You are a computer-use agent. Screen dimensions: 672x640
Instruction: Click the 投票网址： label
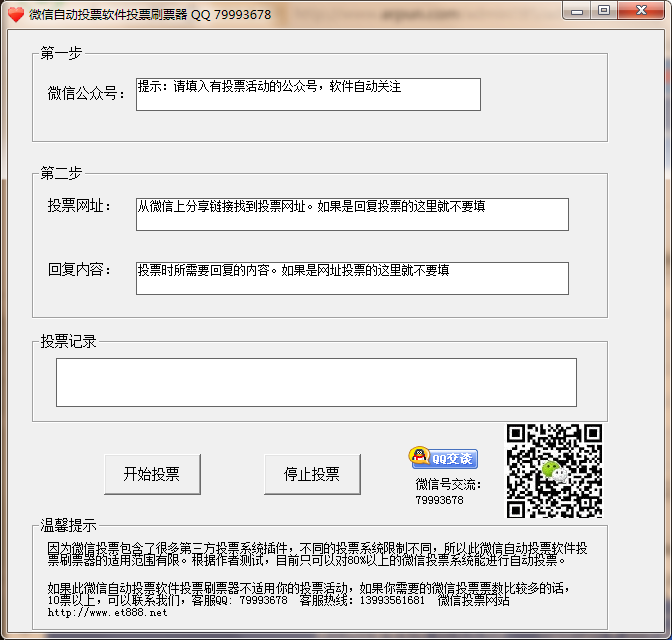[79, 205]
